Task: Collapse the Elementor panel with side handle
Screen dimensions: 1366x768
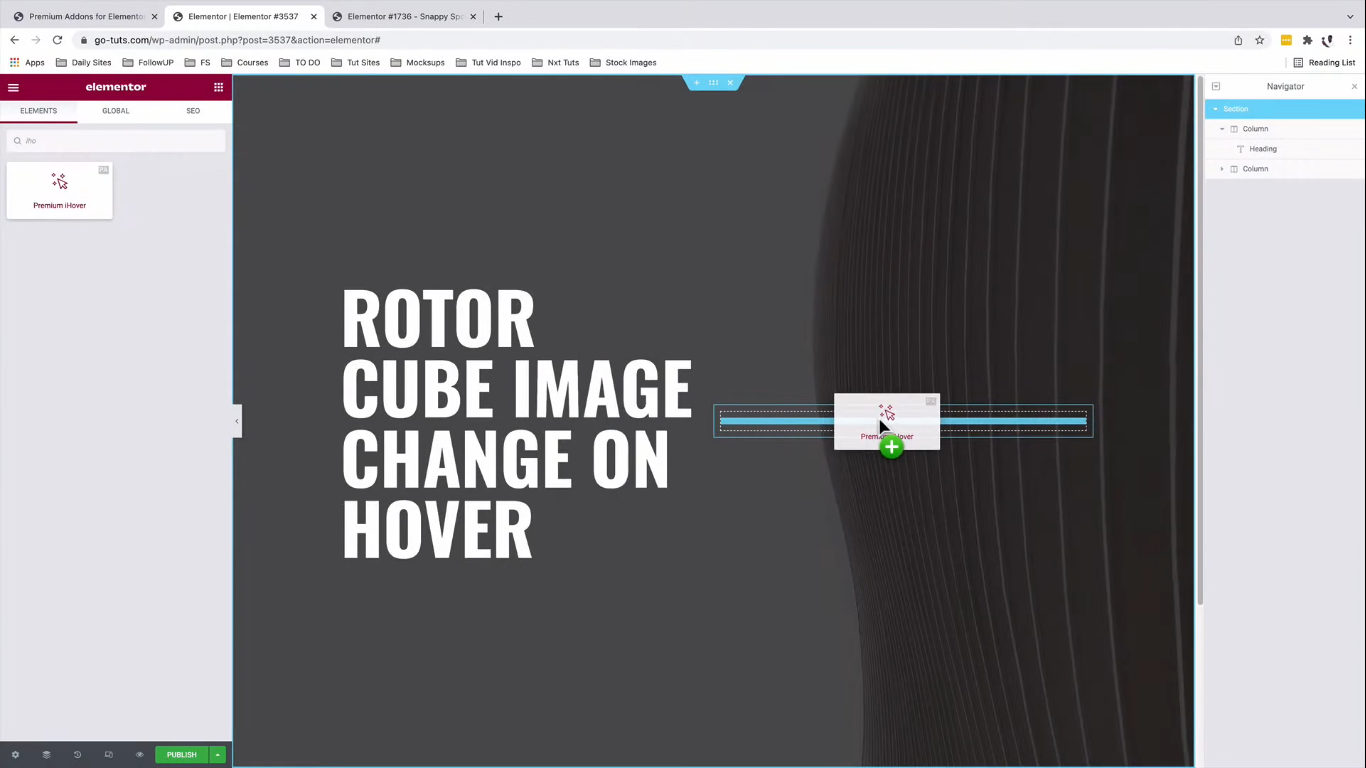Action: 237,421
